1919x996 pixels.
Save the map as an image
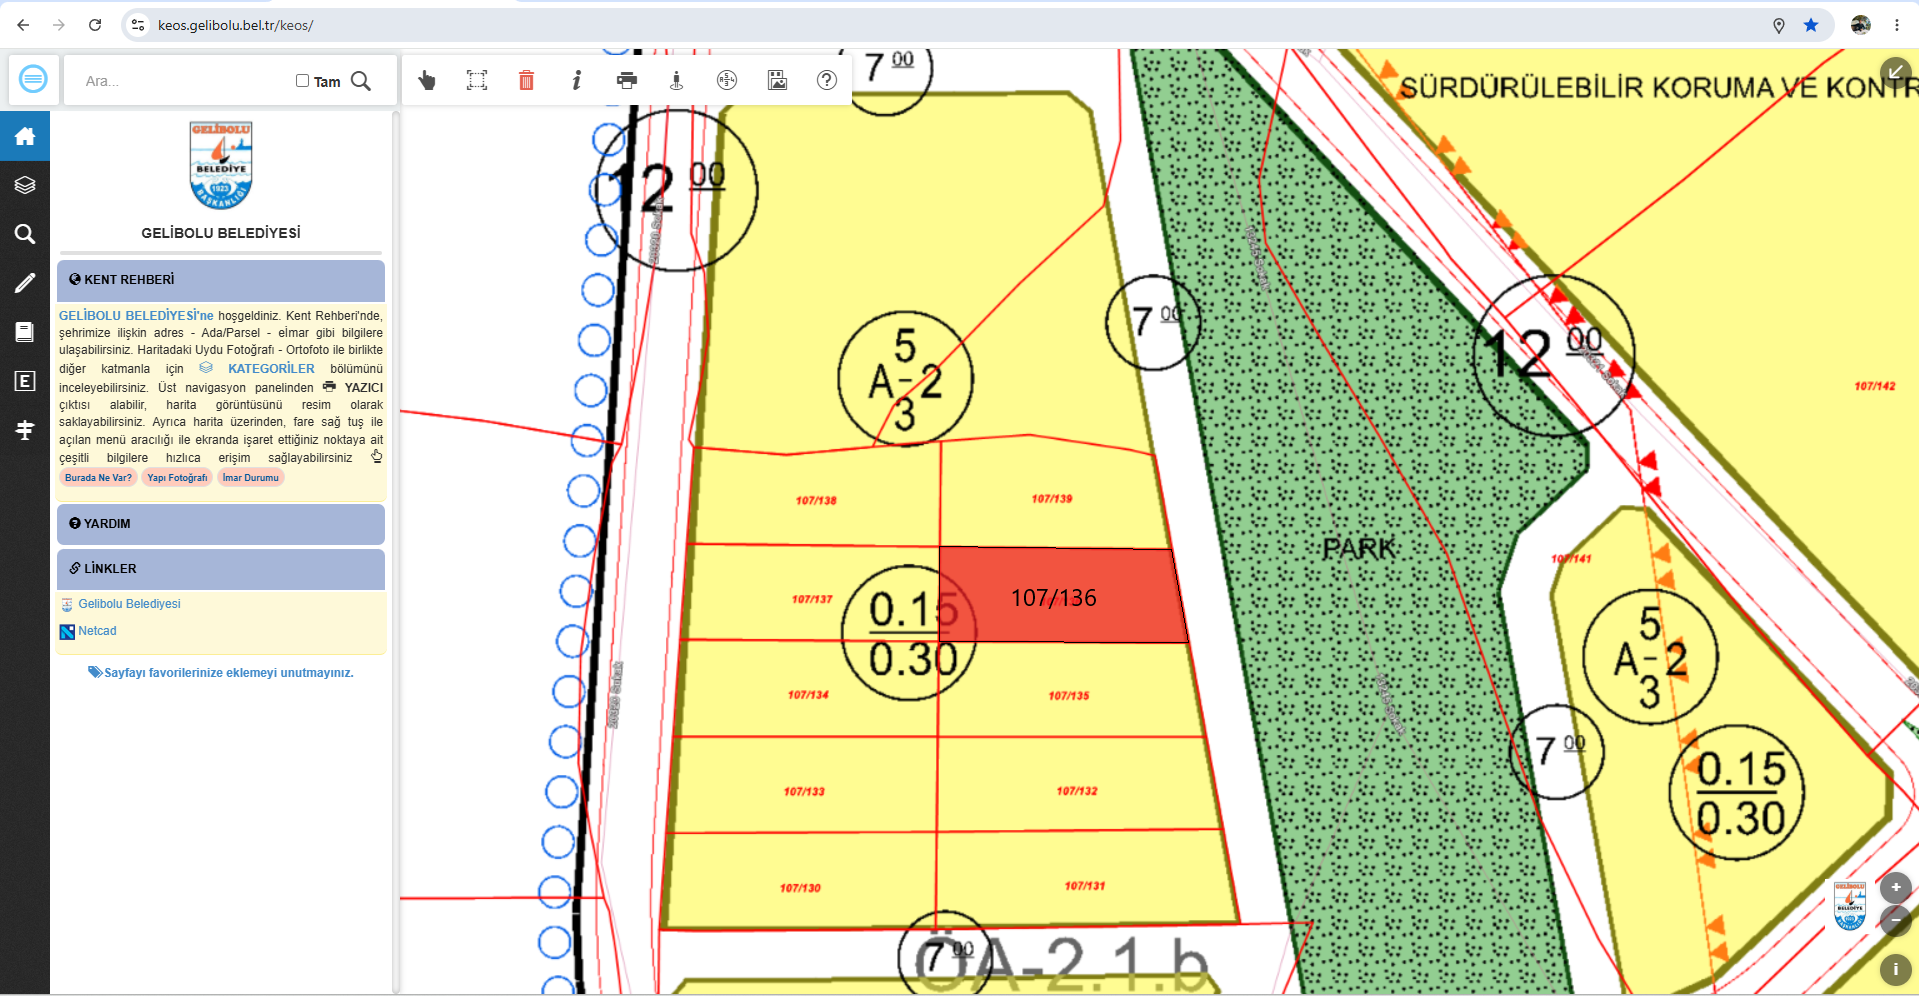[x=777, y=80]
